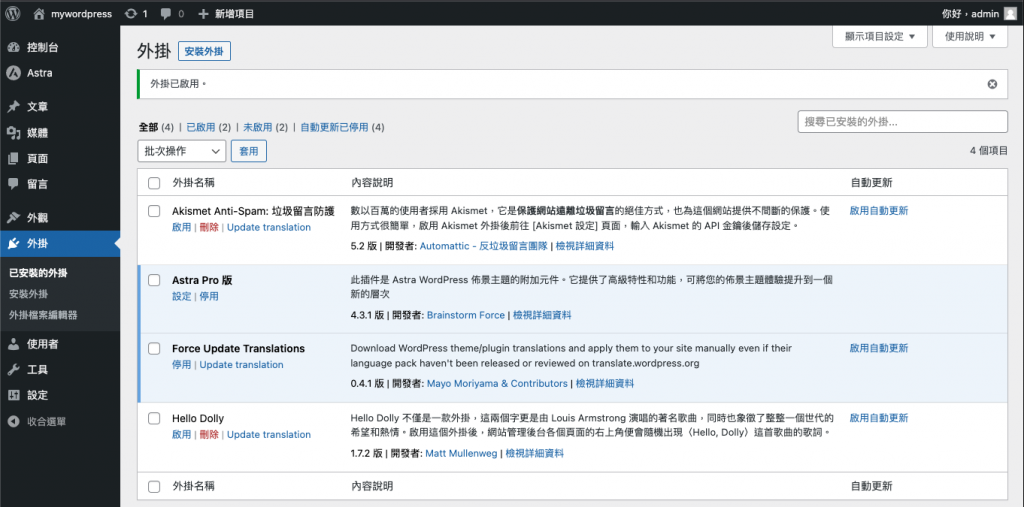This screenshot has width=1024, height=507.
Task: Open Mayo Moriyama & Contributors link
Action: point(497,384)
